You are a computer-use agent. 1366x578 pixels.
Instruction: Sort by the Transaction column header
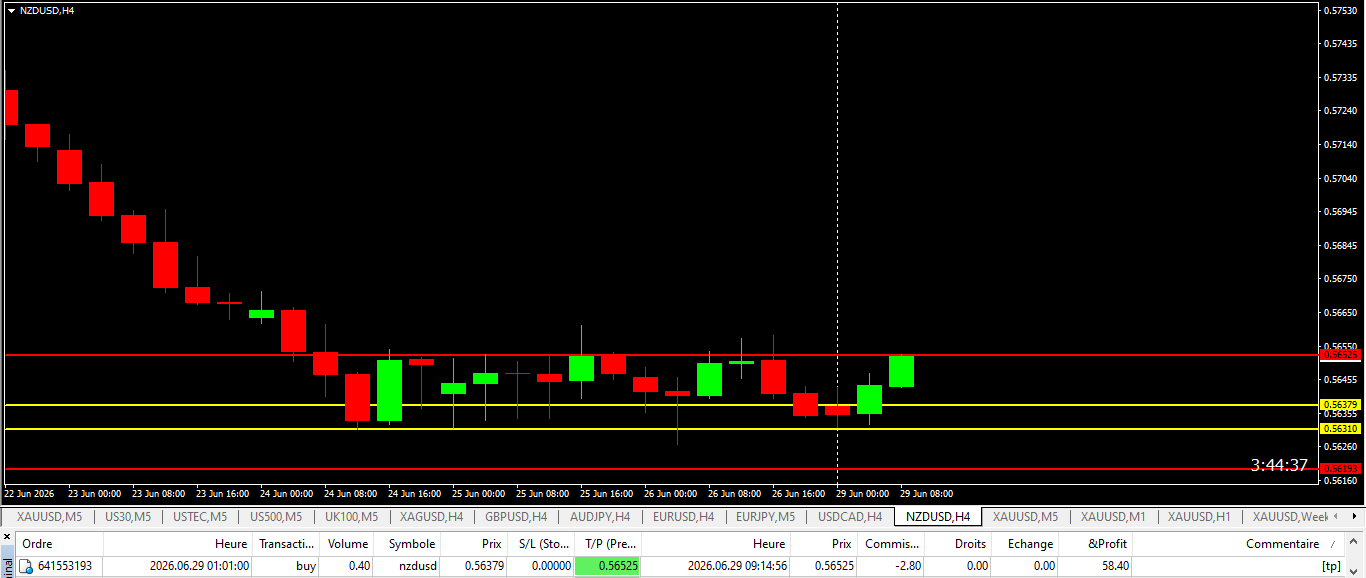coord(286,544)
